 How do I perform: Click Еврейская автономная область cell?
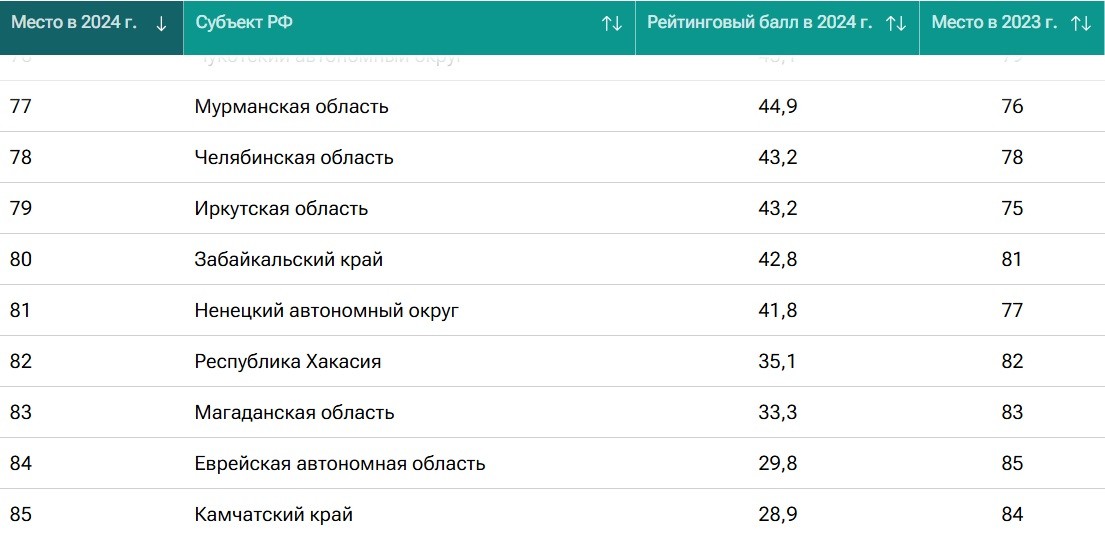[340, 464]
